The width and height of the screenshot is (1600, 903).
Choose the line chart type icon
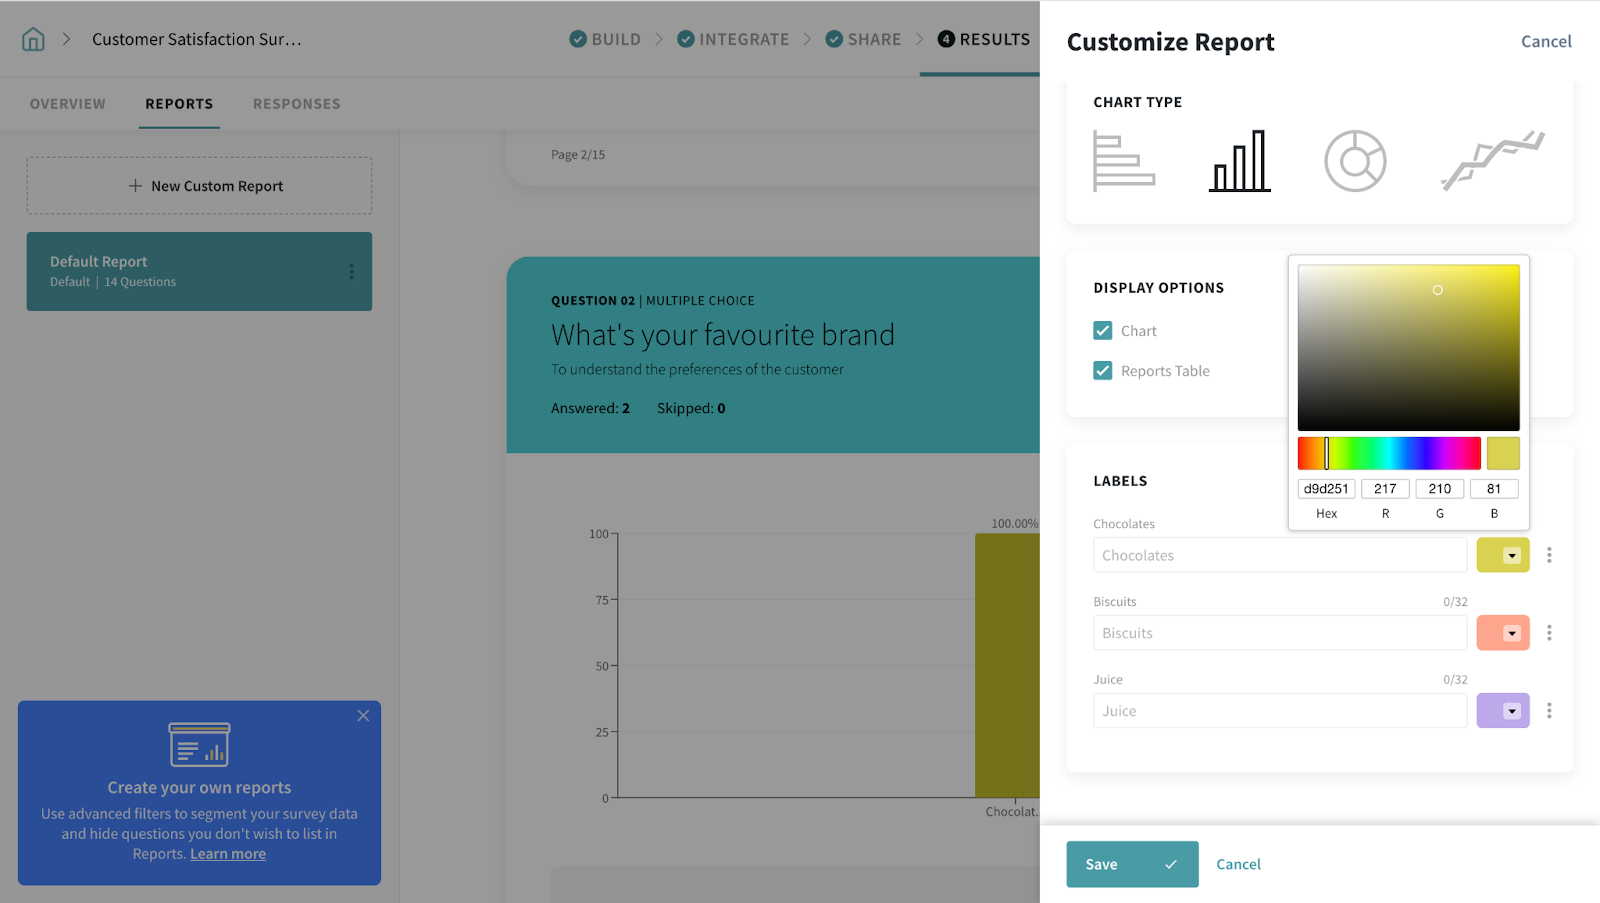point(1492,161)
